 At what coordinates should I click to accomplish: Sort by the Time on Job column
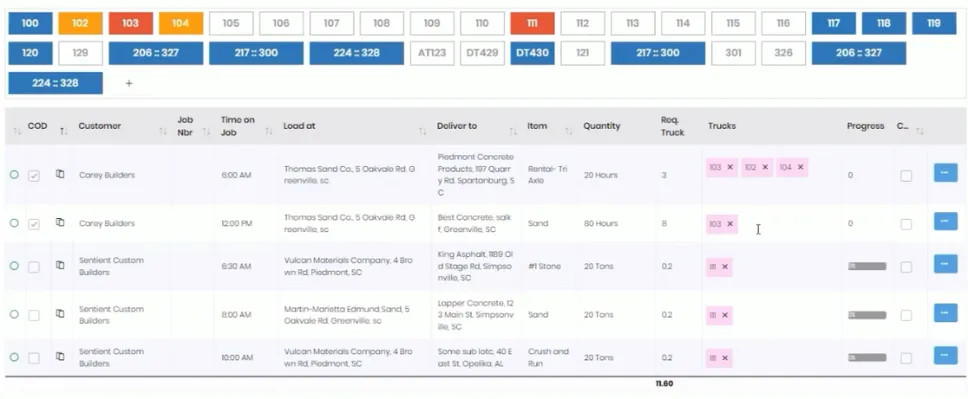[269, 131]
